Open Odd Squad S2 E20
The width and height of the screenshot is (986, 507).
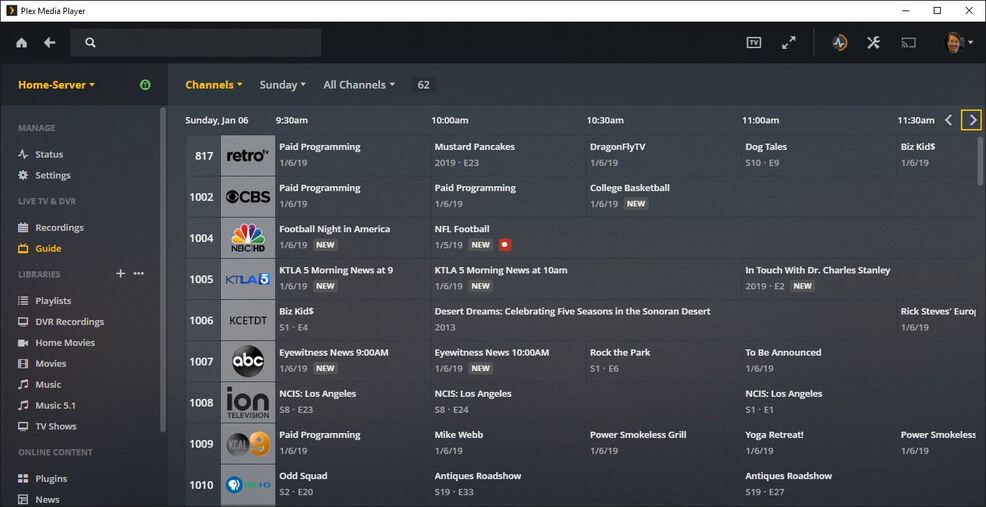click(x=353, y=484)
